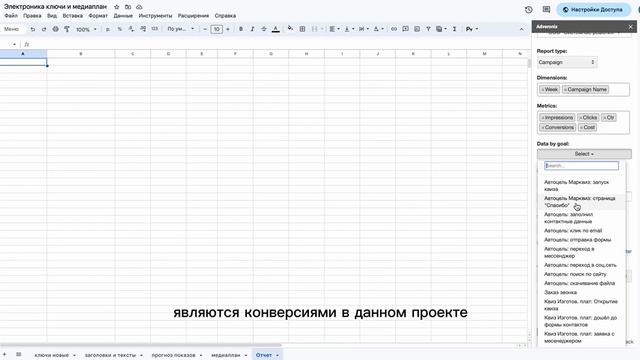Viewport: 640px width, 360px height.
Task: Remove Campaign Name dimension tag
Action: coord(566,89)
